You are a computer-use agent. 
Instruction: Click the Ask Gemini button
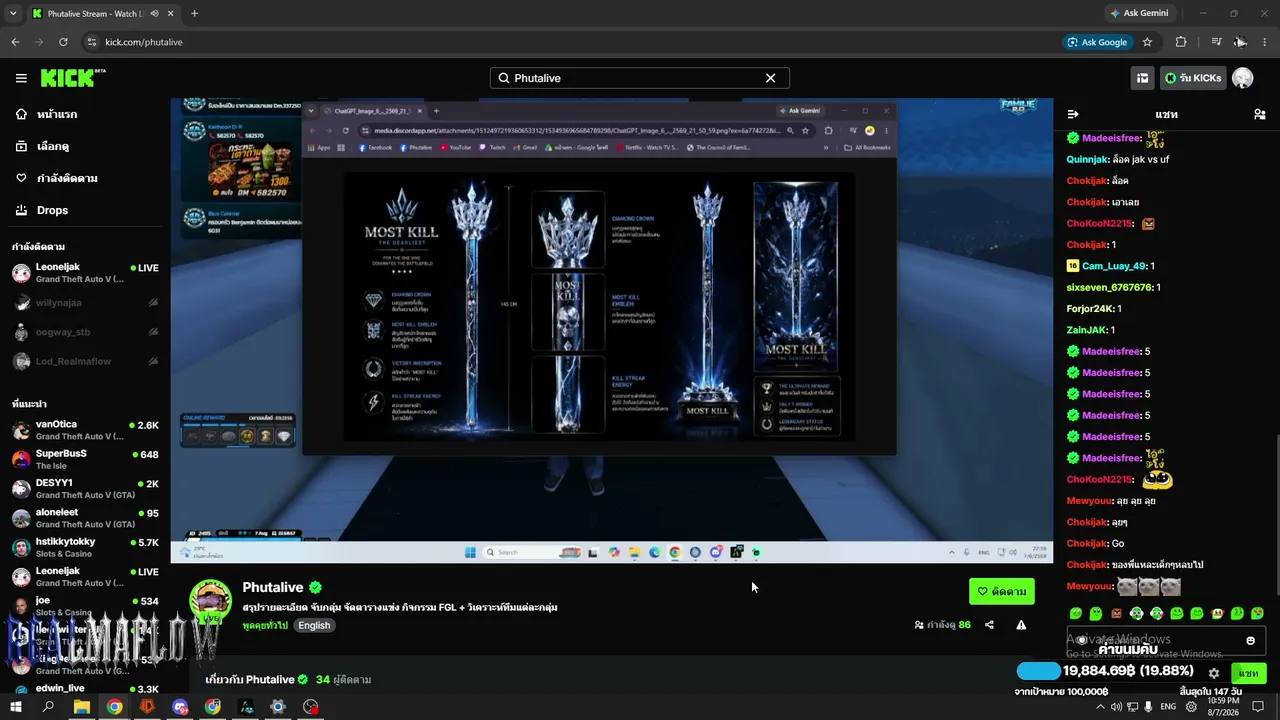(x=1139, y=13)
